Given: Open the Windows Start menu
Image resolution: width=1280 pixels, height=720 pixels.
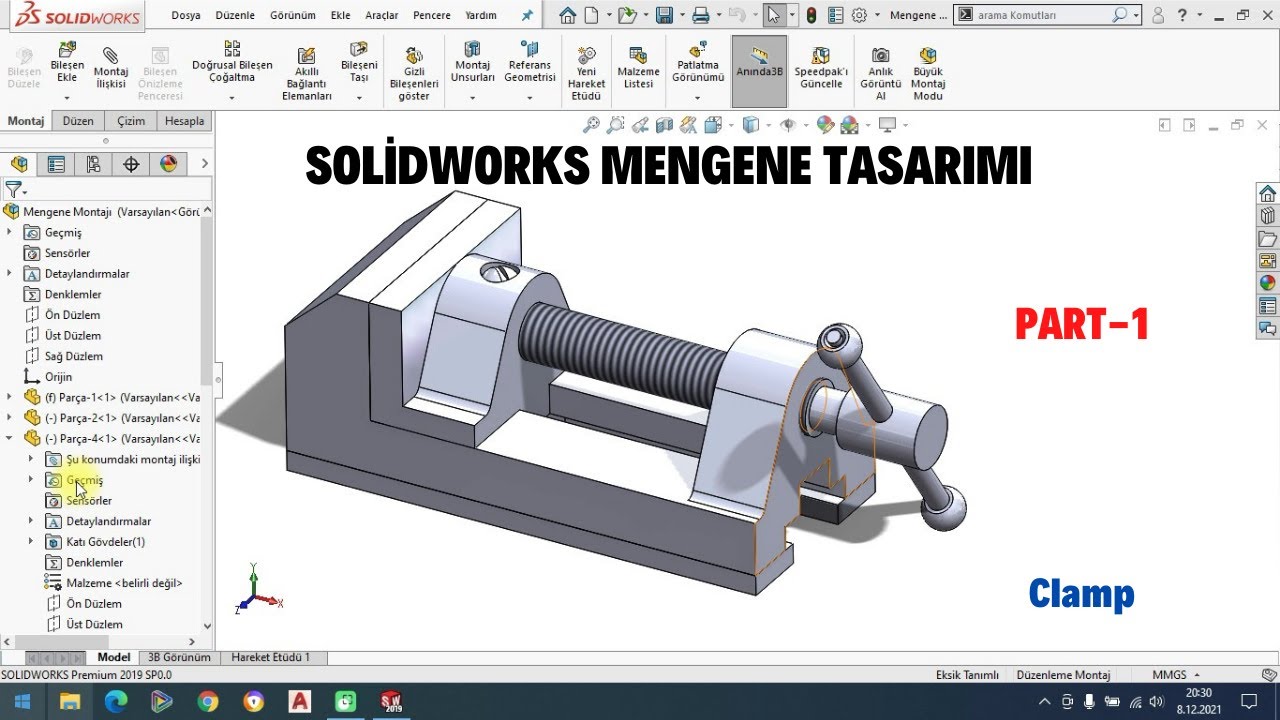Looking at the screenshot, I should [x=22, y=701].
